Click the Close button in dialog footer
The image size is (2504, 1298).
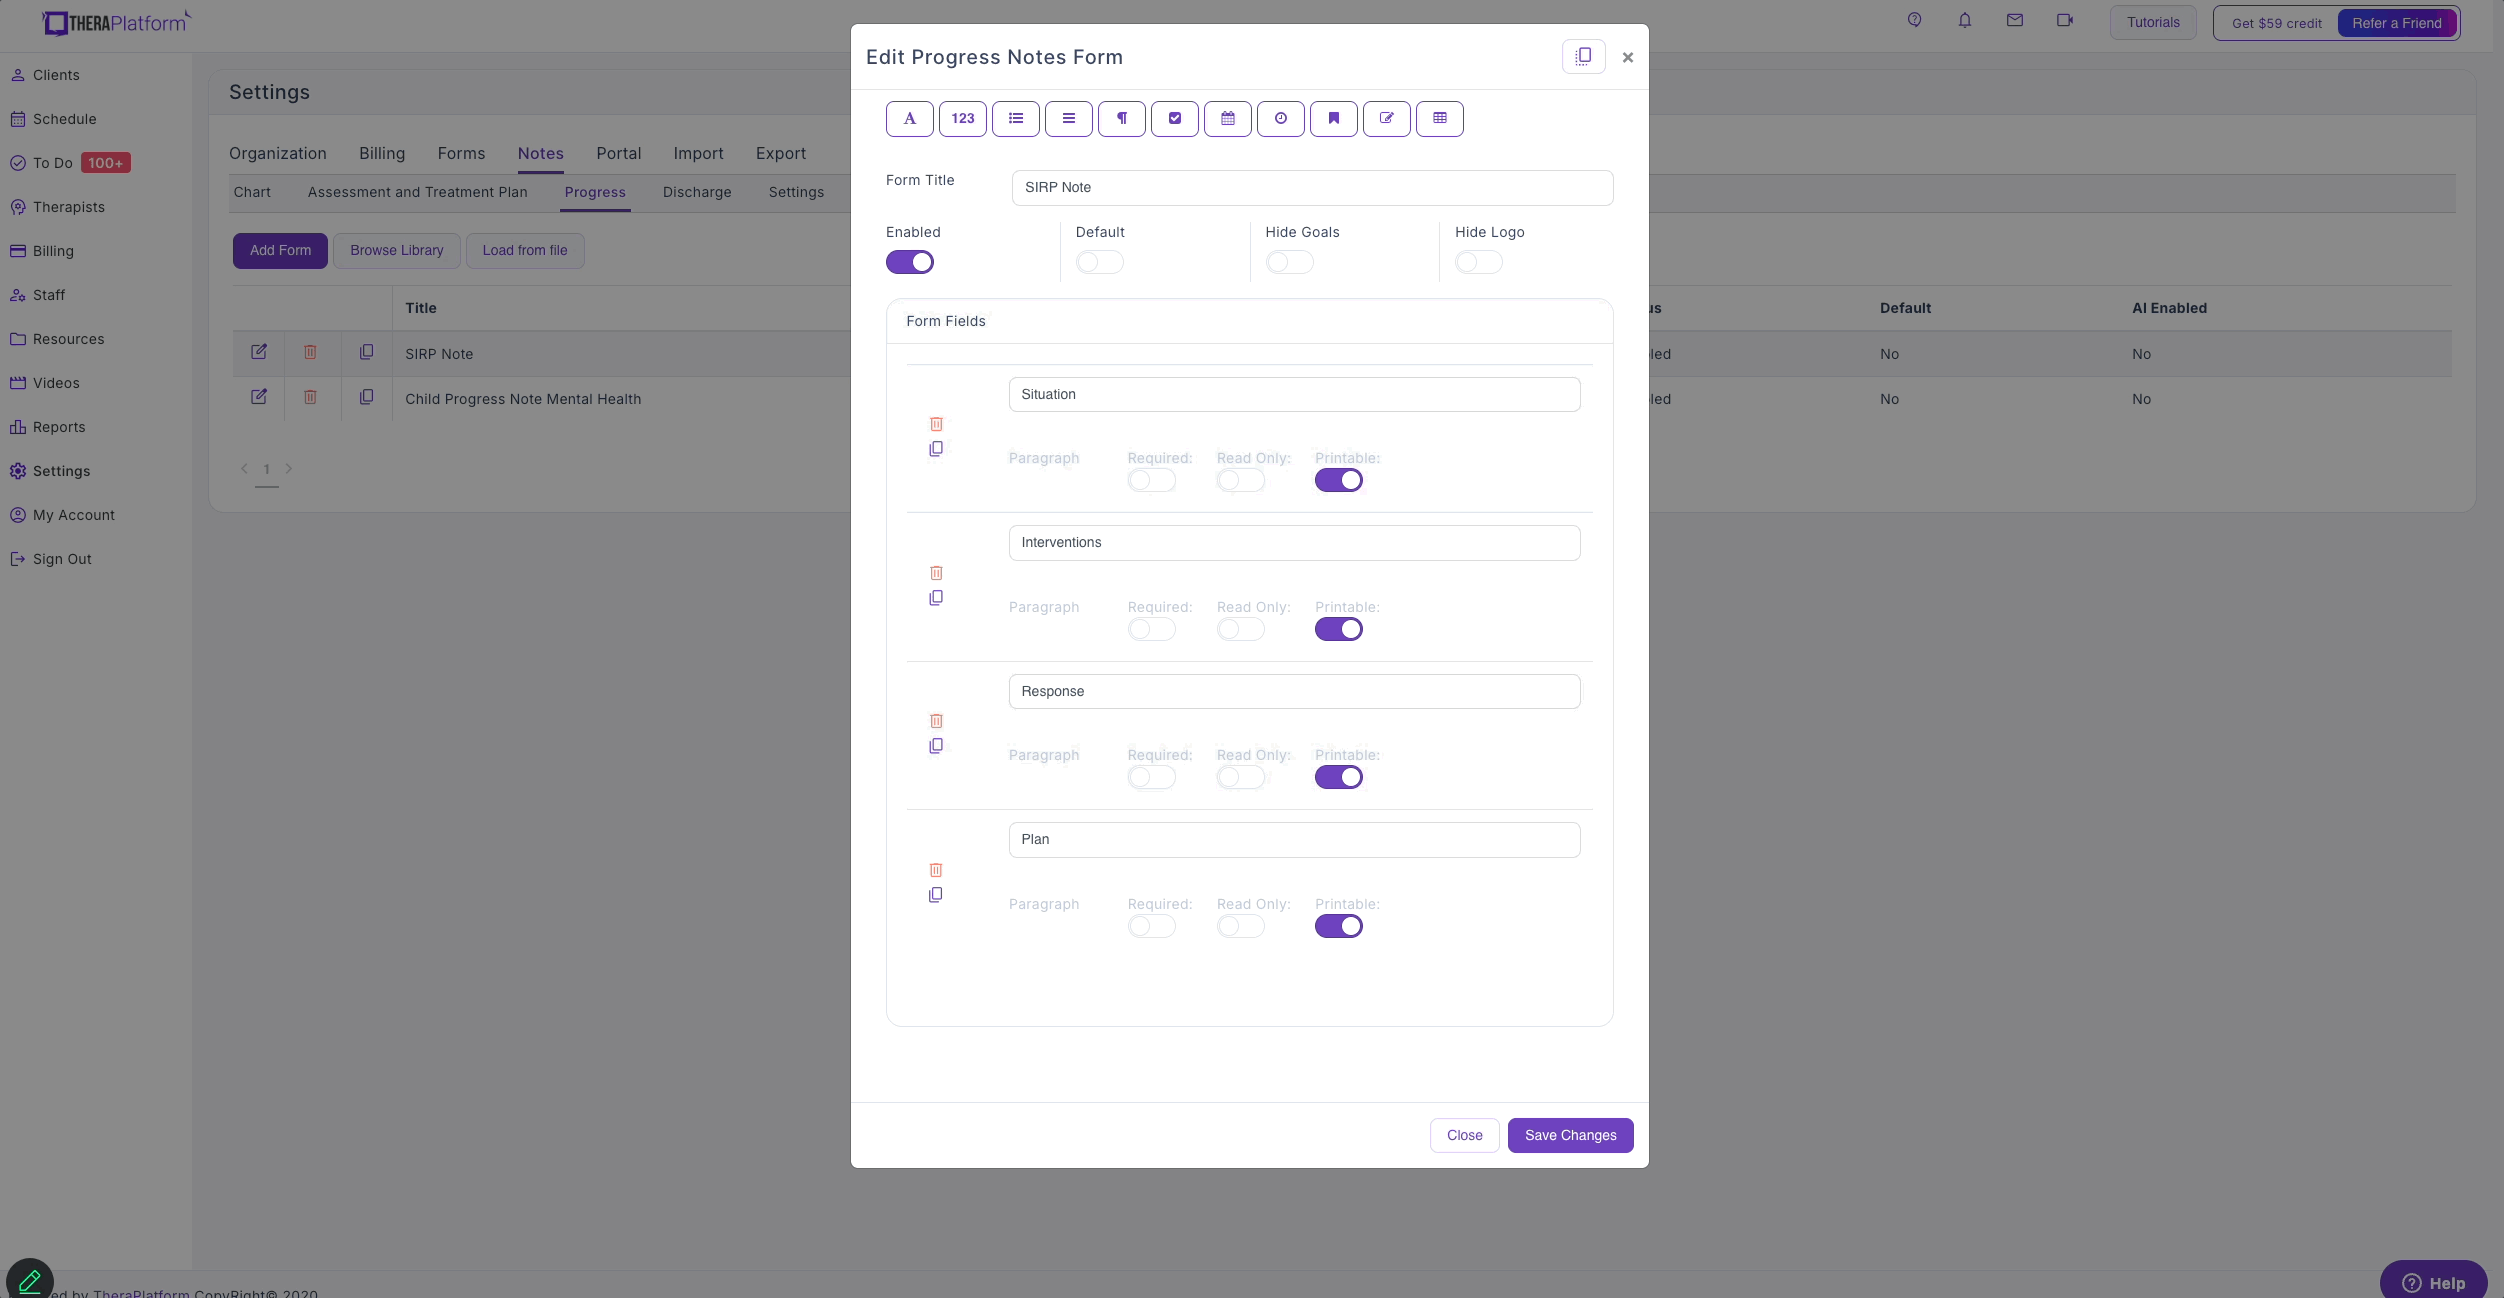[1464, 1135]
